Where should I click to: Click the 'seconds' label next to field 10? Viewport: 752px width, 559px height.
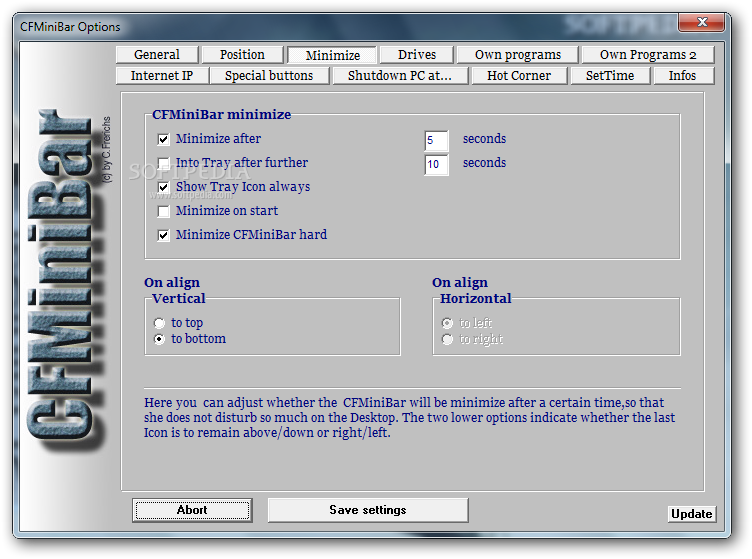(484, 163)
